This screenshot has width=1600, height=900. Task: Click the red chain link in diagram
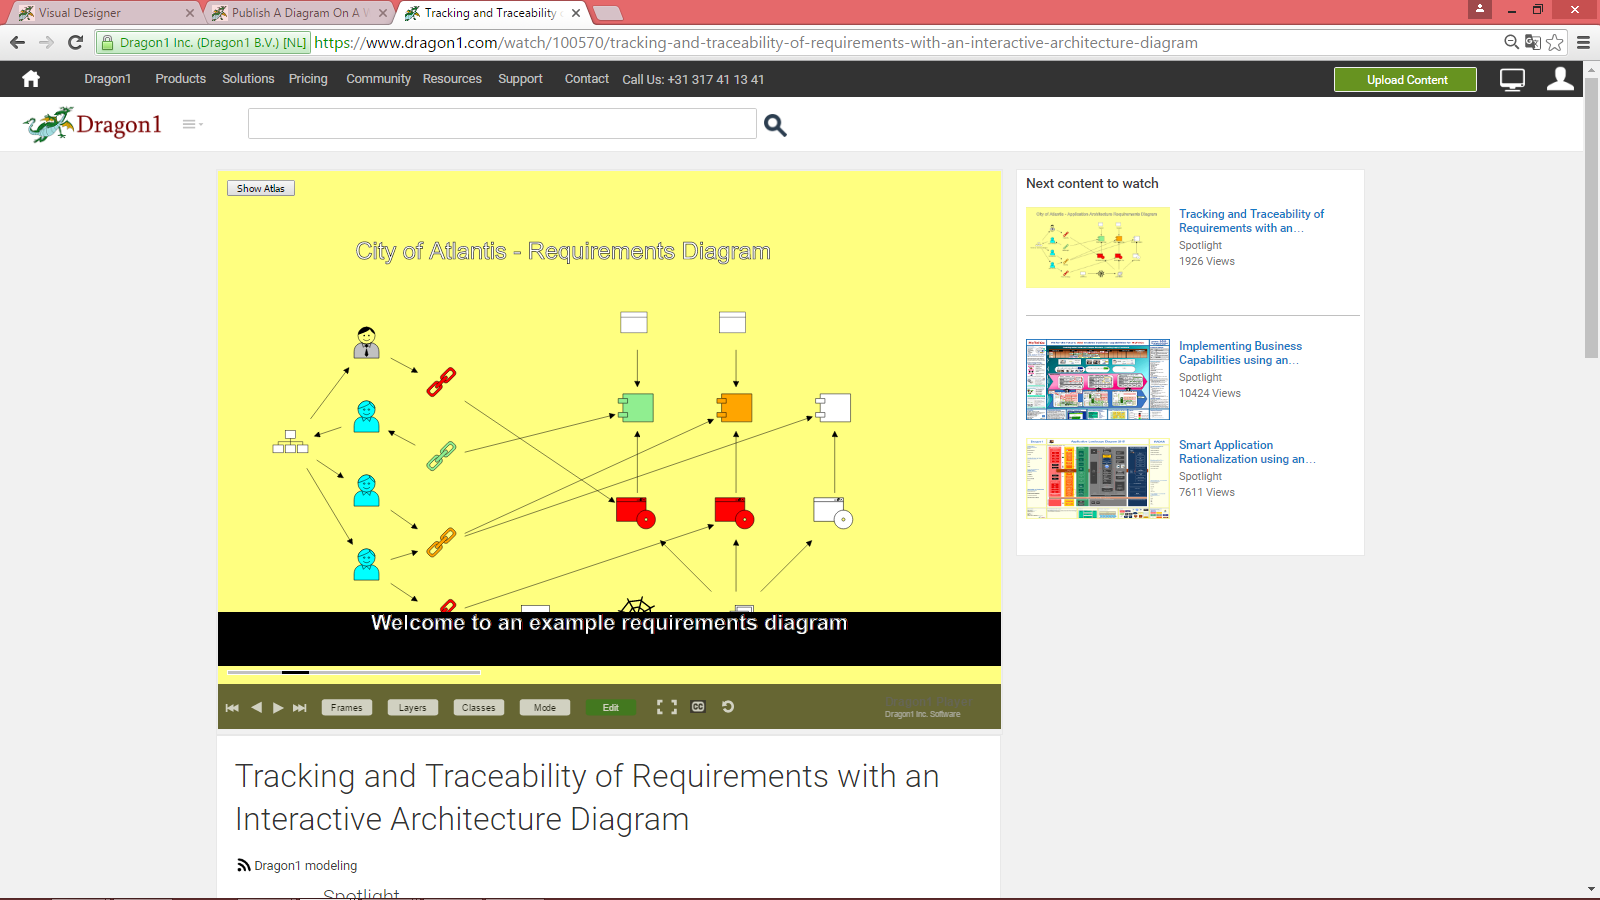(x=441, y=382)
